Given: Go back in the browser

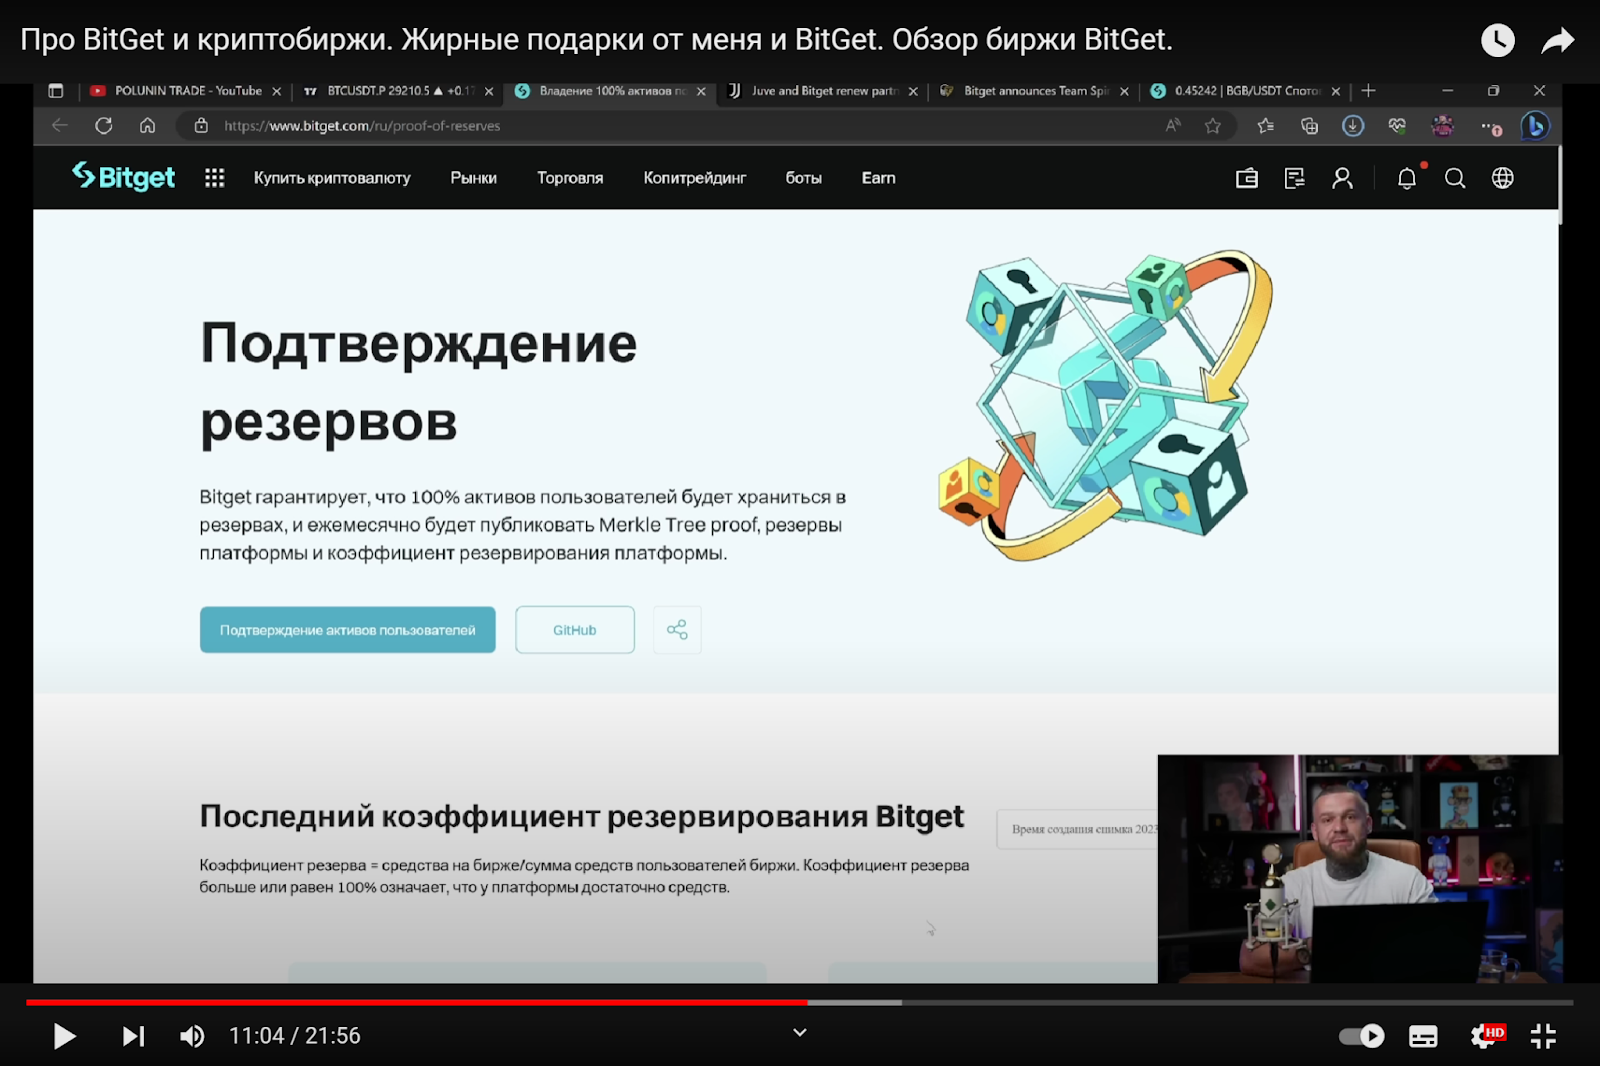Looking at the screenshot, I should [x=60, y=126].
